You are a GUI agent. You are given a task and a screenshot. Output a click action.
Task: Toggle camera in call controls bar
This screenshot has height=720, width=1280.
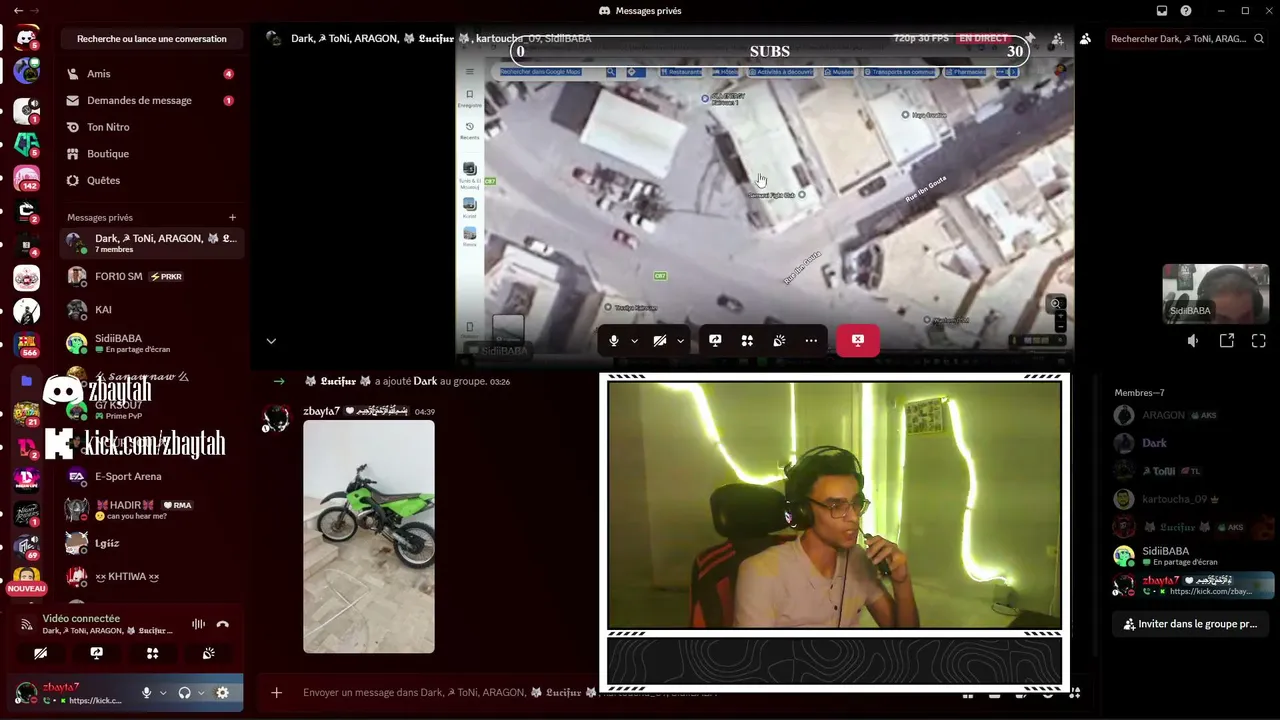pos(660,341)
